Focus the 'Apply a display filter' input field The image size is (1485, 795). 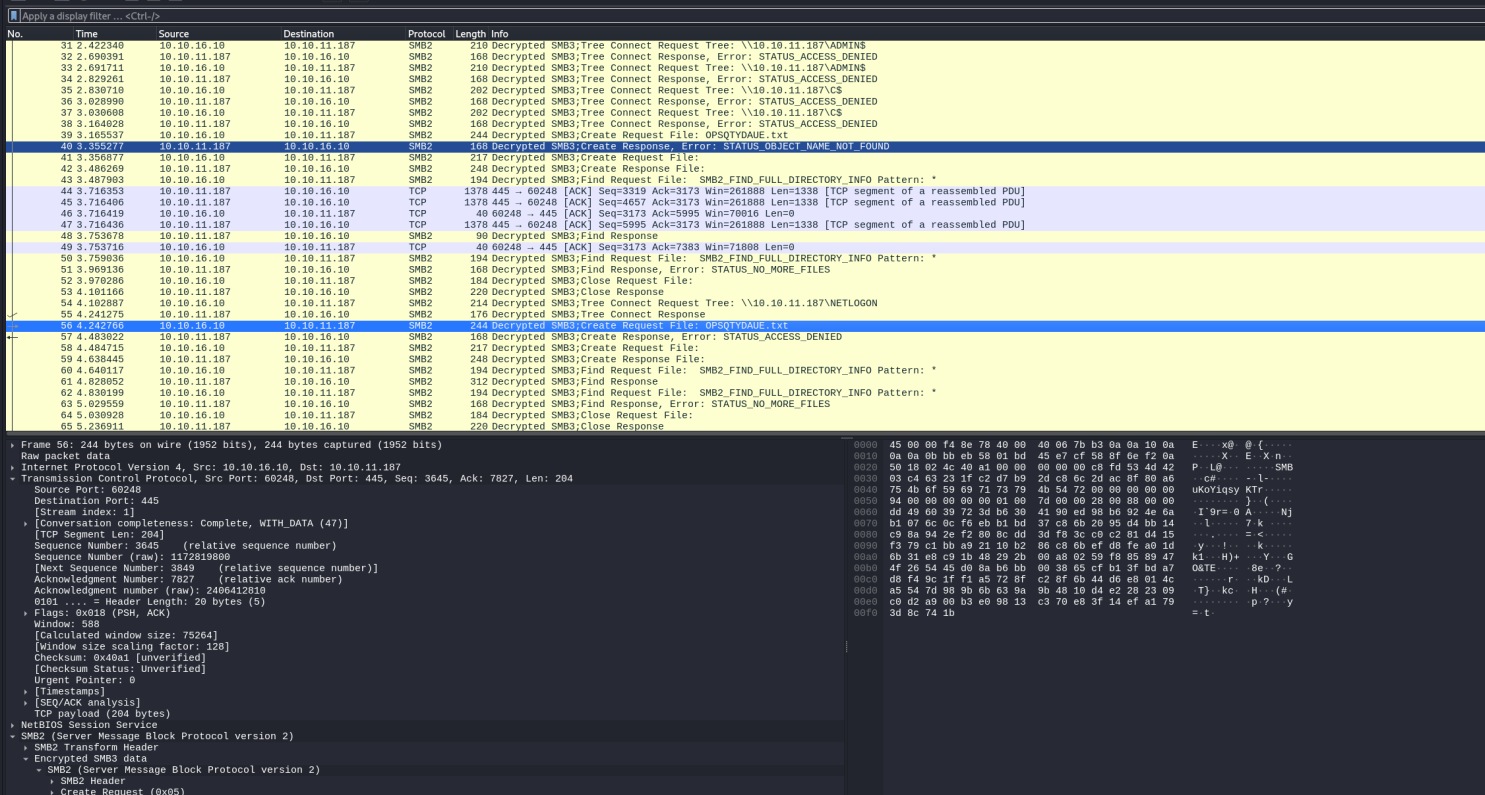click(750, 16)
